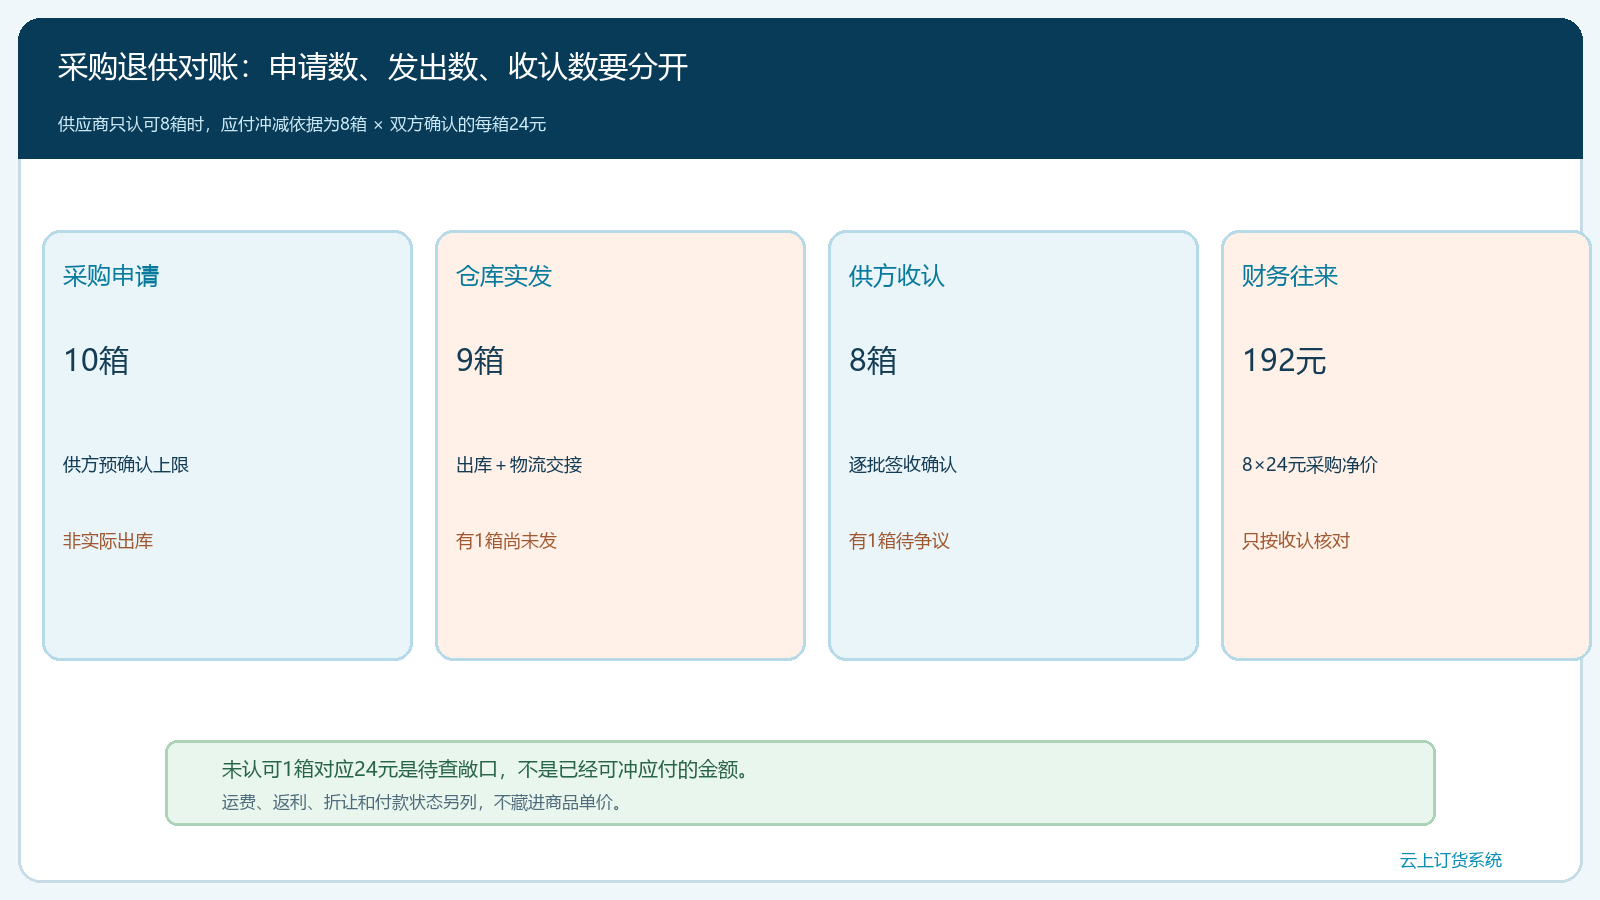Click the 逐批签收确认 note

coord(903,465)
